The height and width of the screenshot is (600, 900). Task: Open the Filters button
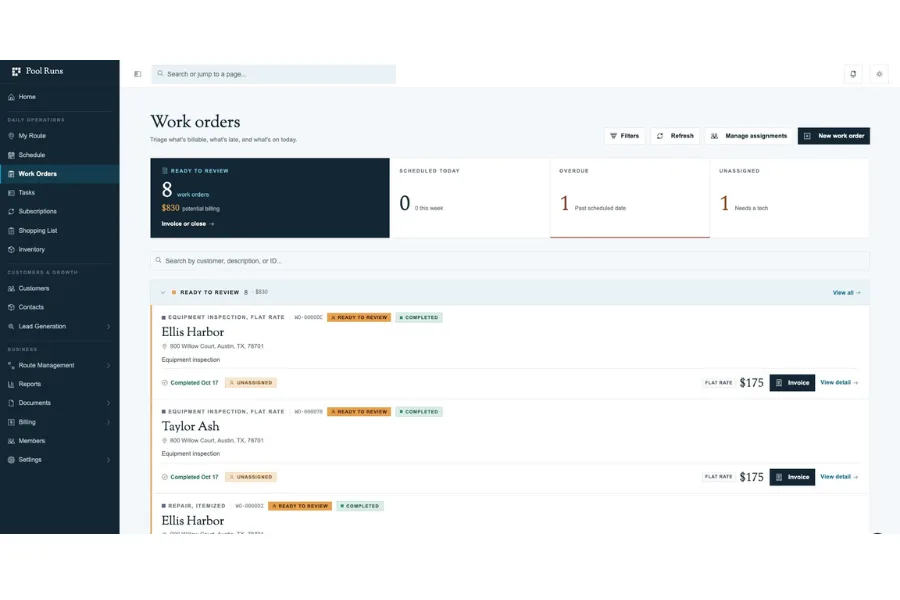[x=624, y=136]
